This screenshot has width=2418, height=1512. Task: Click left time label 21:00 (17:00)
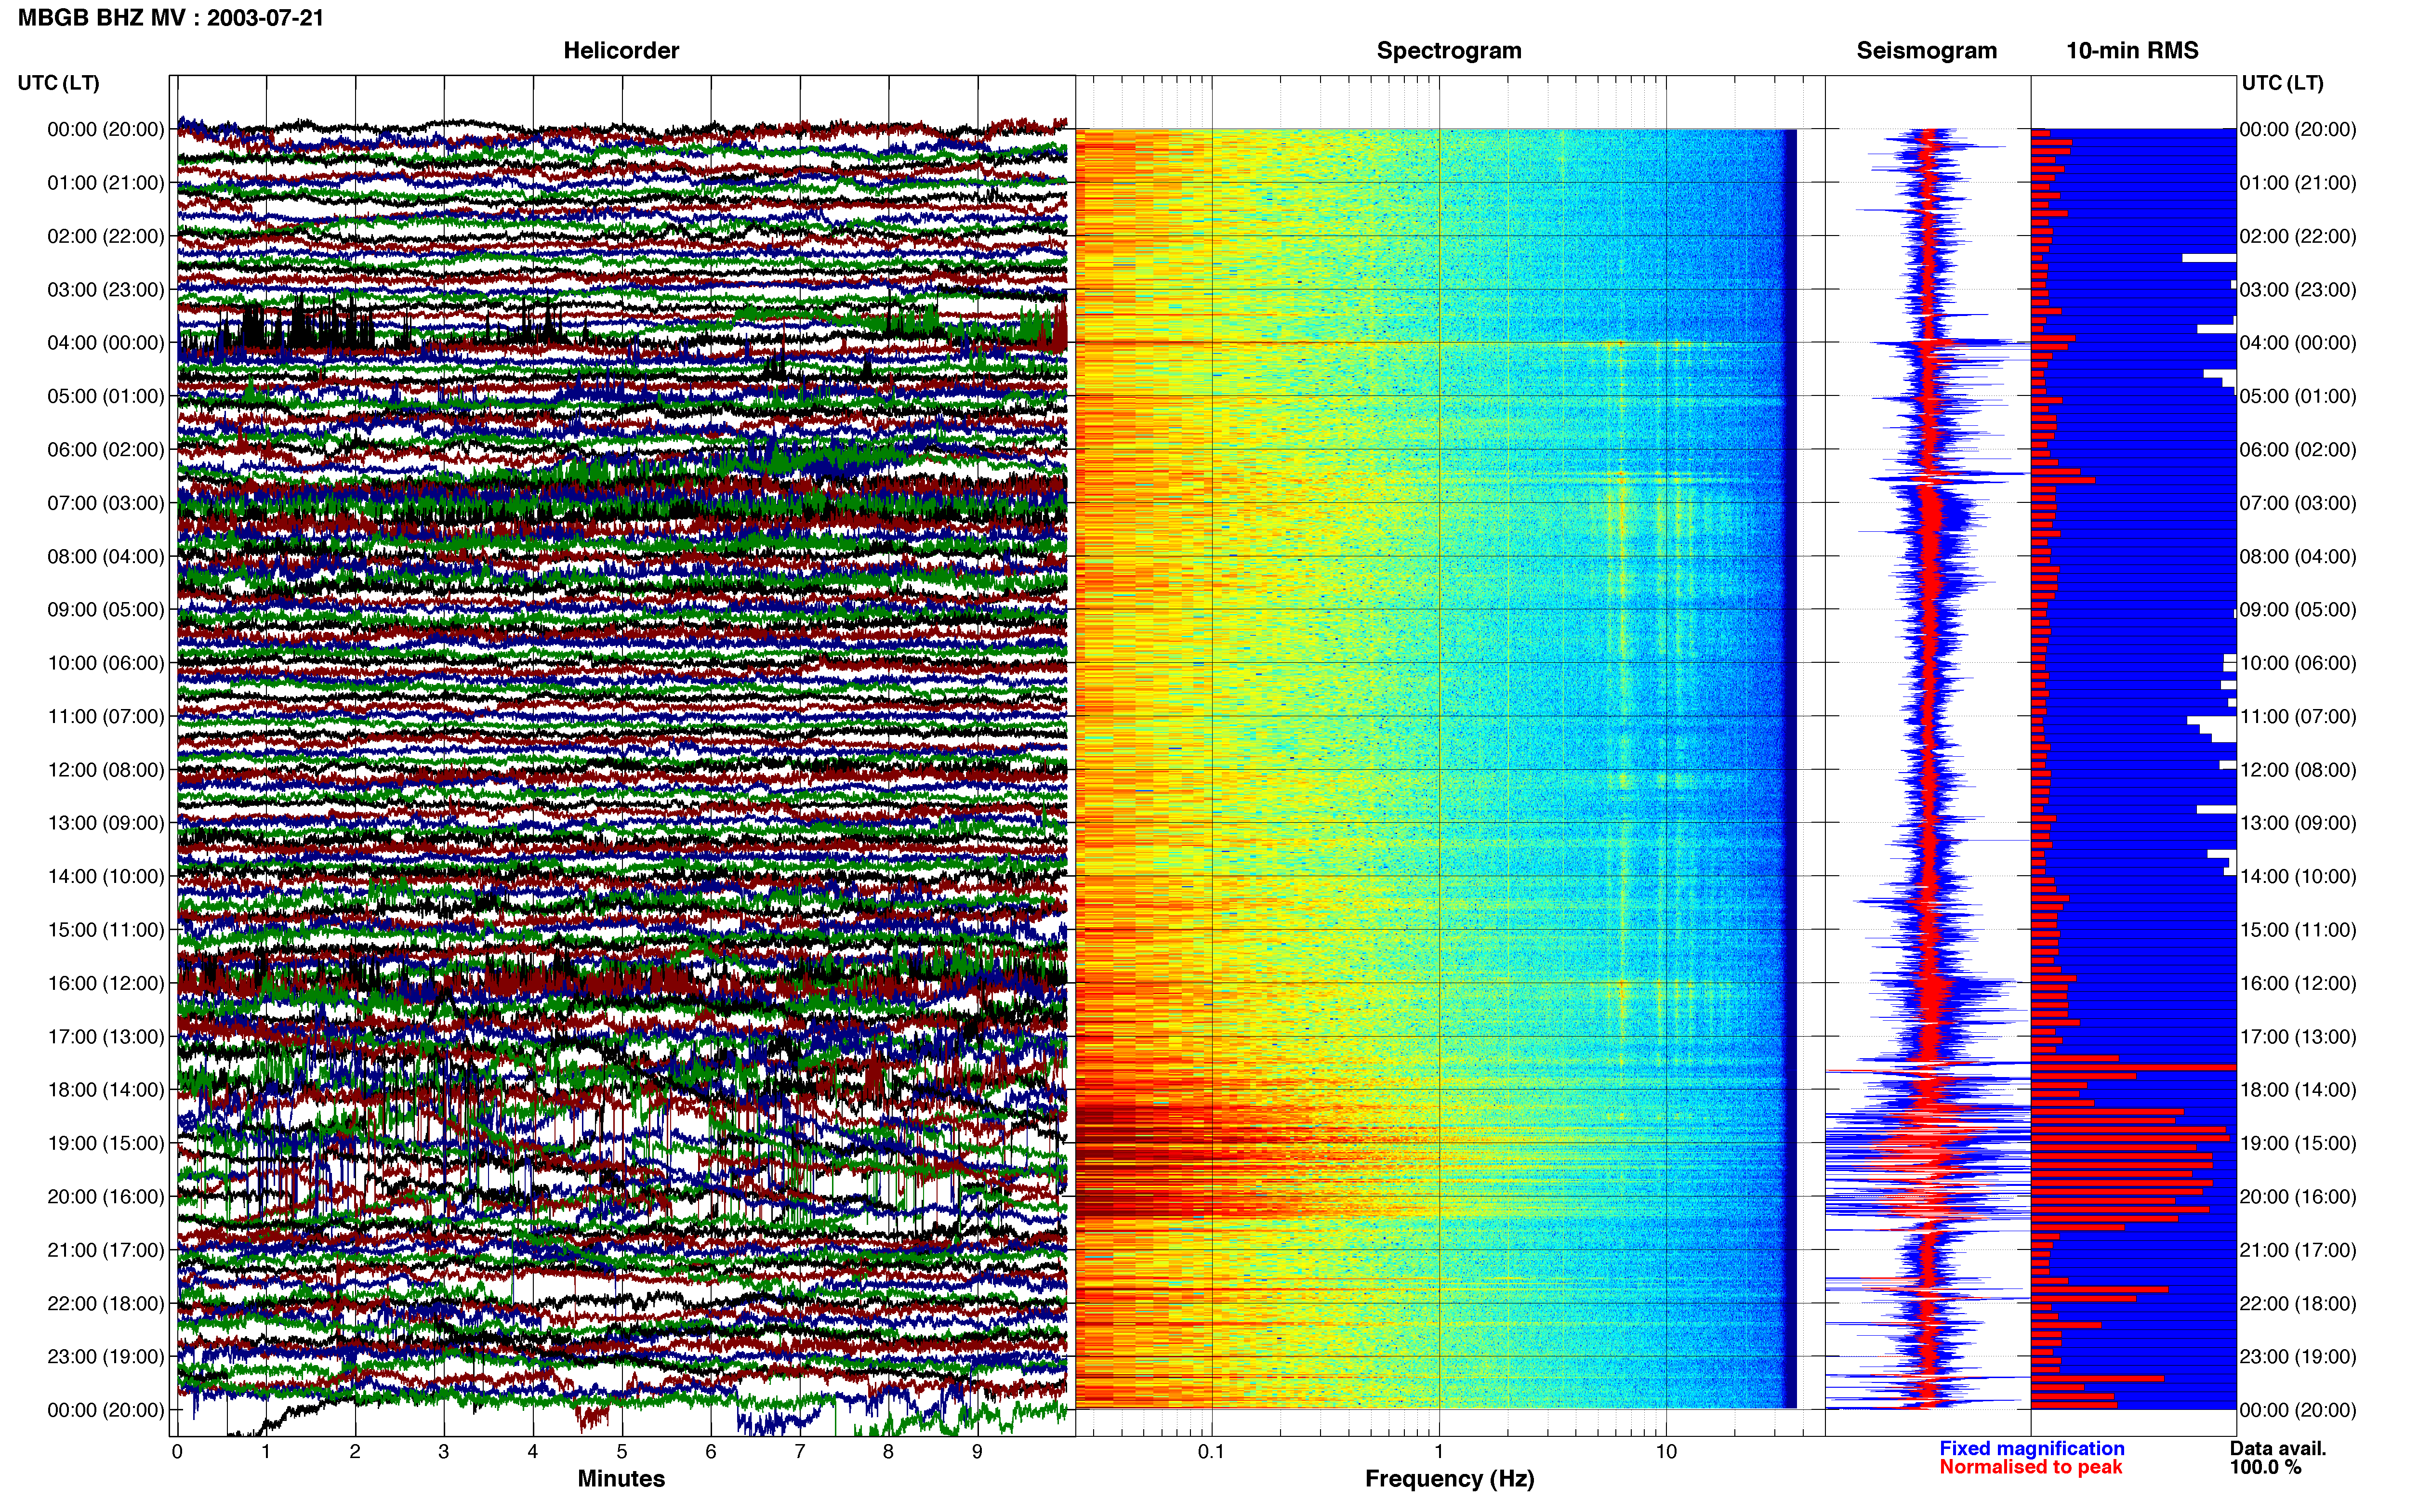pyautogui.click(x=106, y=1250)
